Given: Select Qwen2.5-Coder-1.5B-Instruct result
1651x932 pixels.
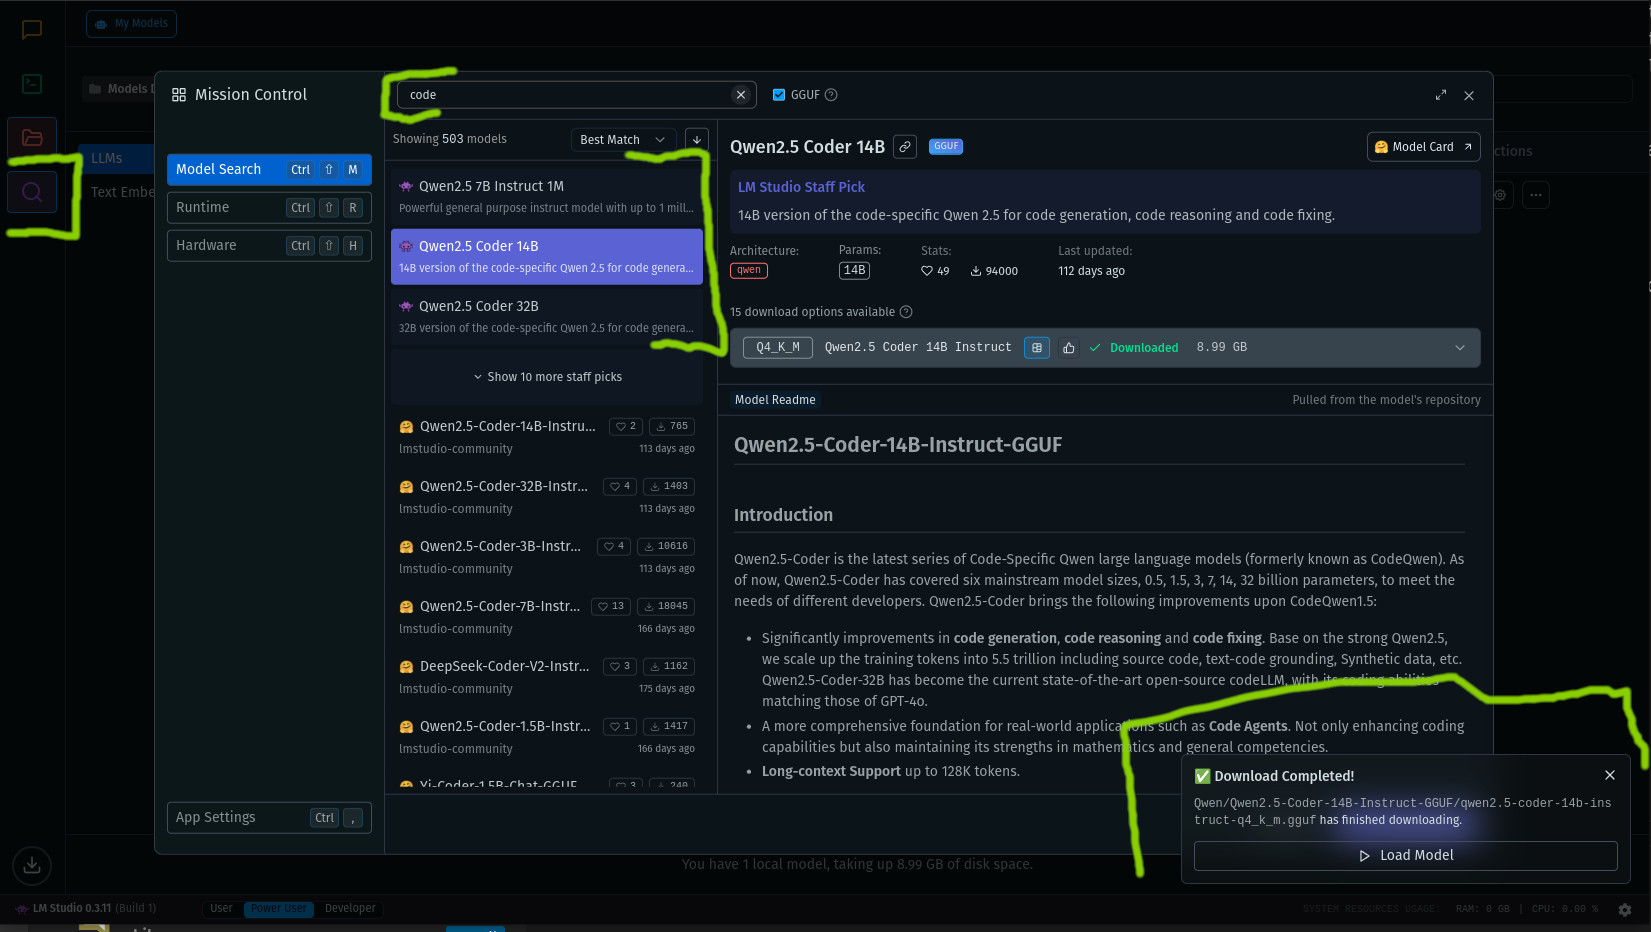Looking at the screenshot, I should (547, 737).
